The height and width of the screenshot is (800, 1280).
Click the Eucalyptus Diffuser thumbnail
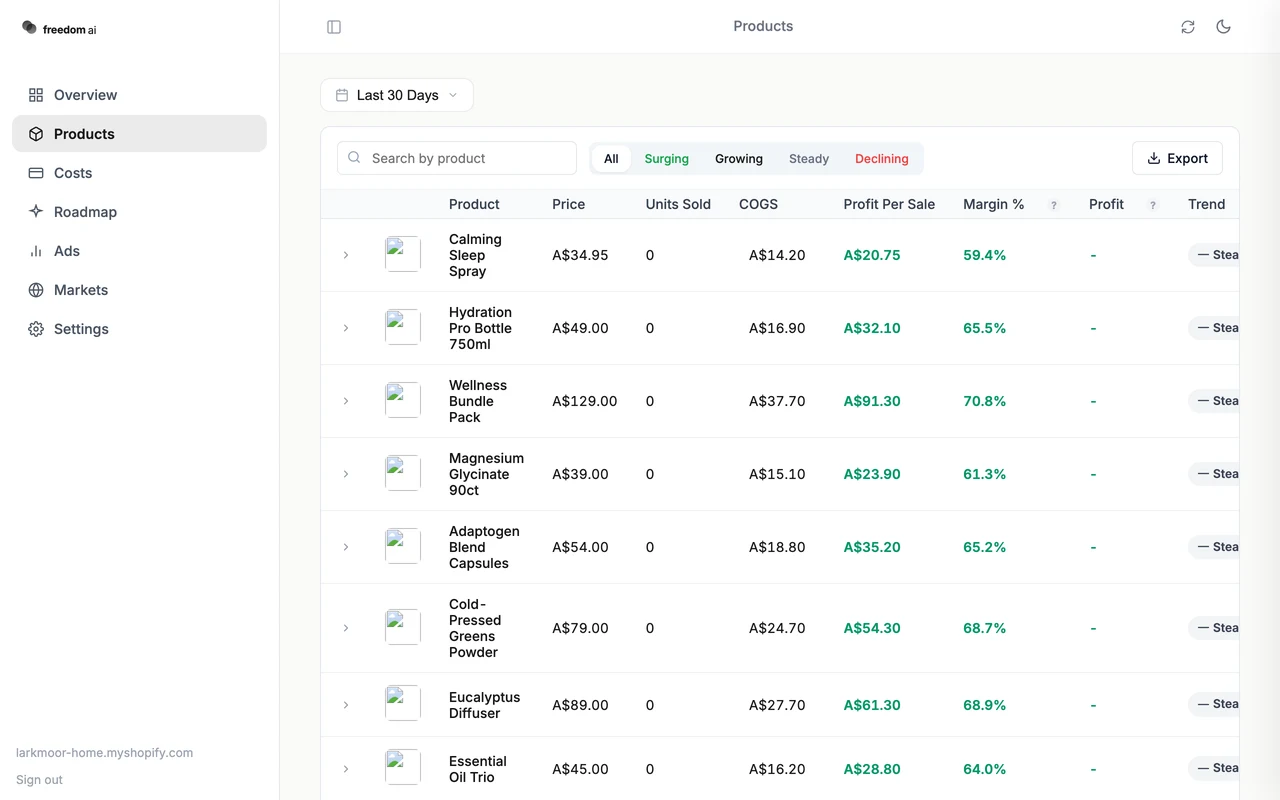tap(403, 704)
